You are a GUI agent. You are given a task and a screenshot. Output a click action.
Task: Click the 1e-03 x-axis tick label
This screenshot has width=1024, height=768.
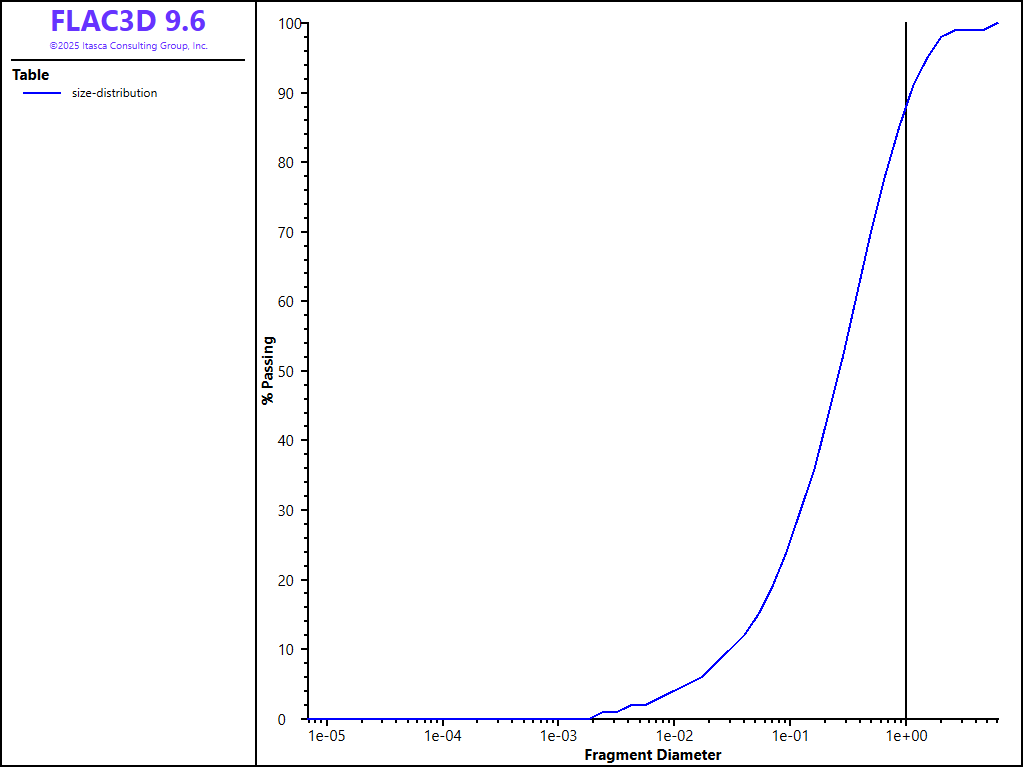[558, 736]
